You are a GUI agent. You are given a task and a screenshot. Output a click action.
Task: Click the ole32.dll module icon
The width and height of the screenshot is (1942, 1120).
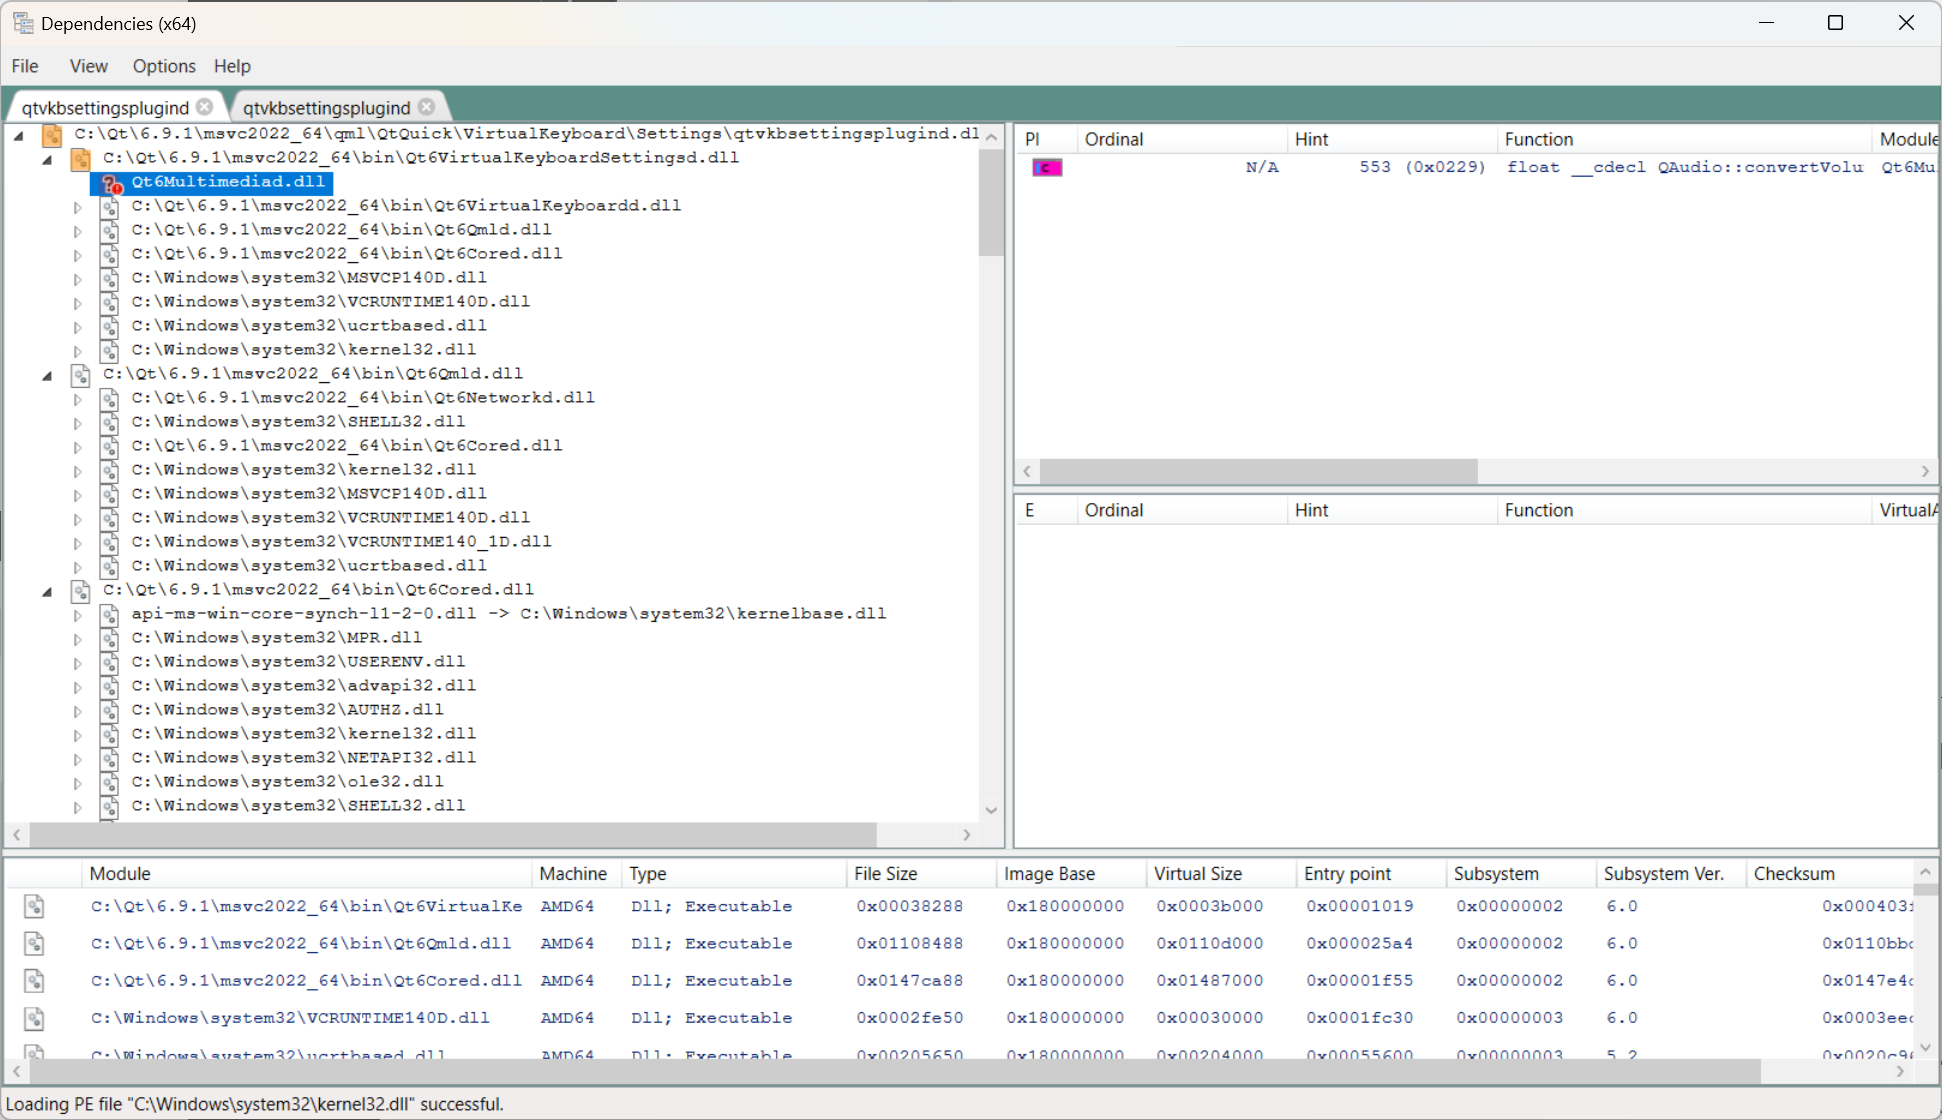tap(110, 783)
